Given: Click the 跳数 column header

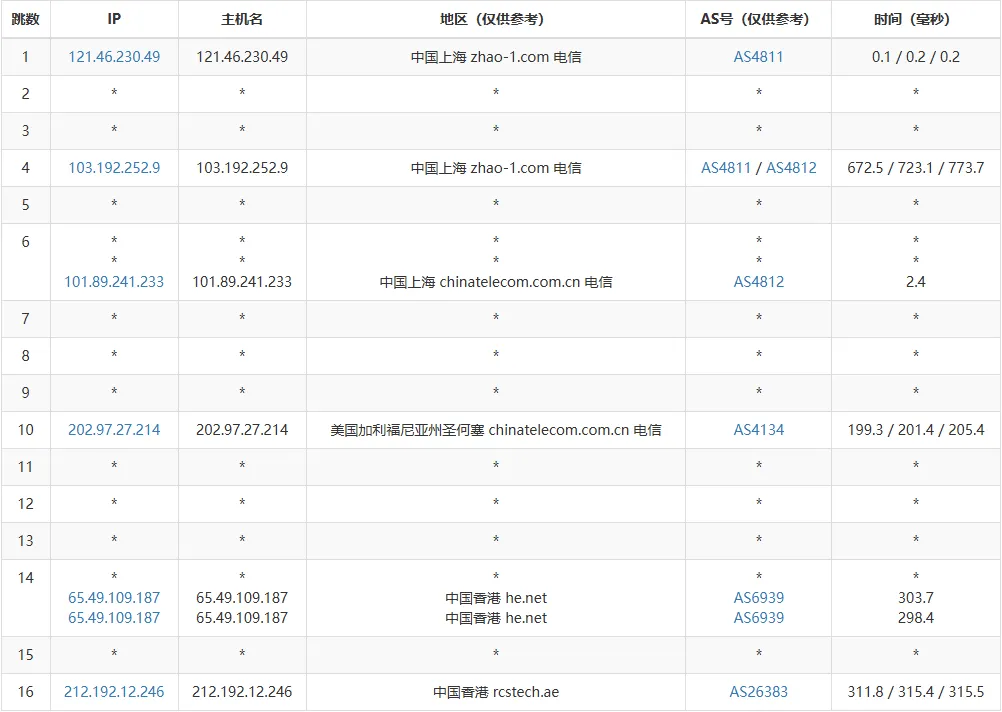Looking at the screenshot, I should pos(24,18).
